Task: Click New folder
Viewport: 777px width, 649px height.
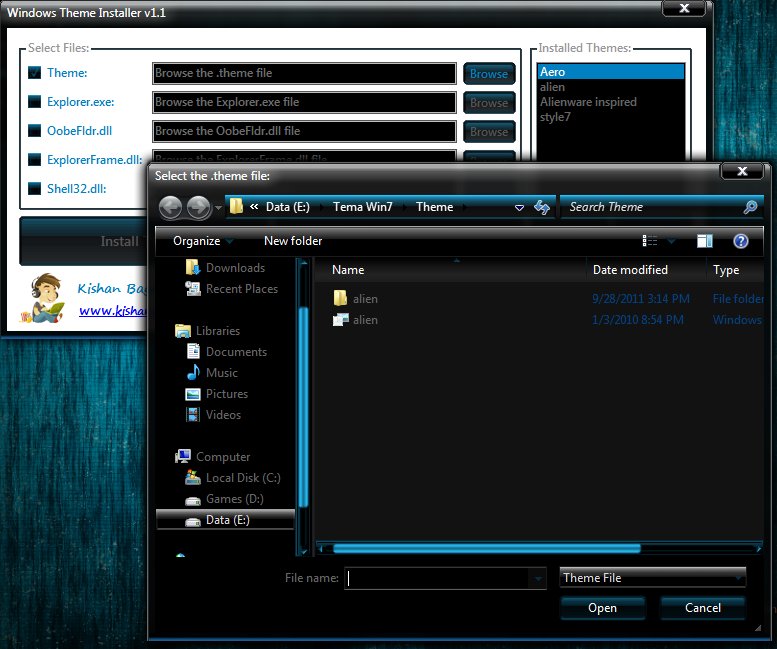Action: (x=293, y=241)
